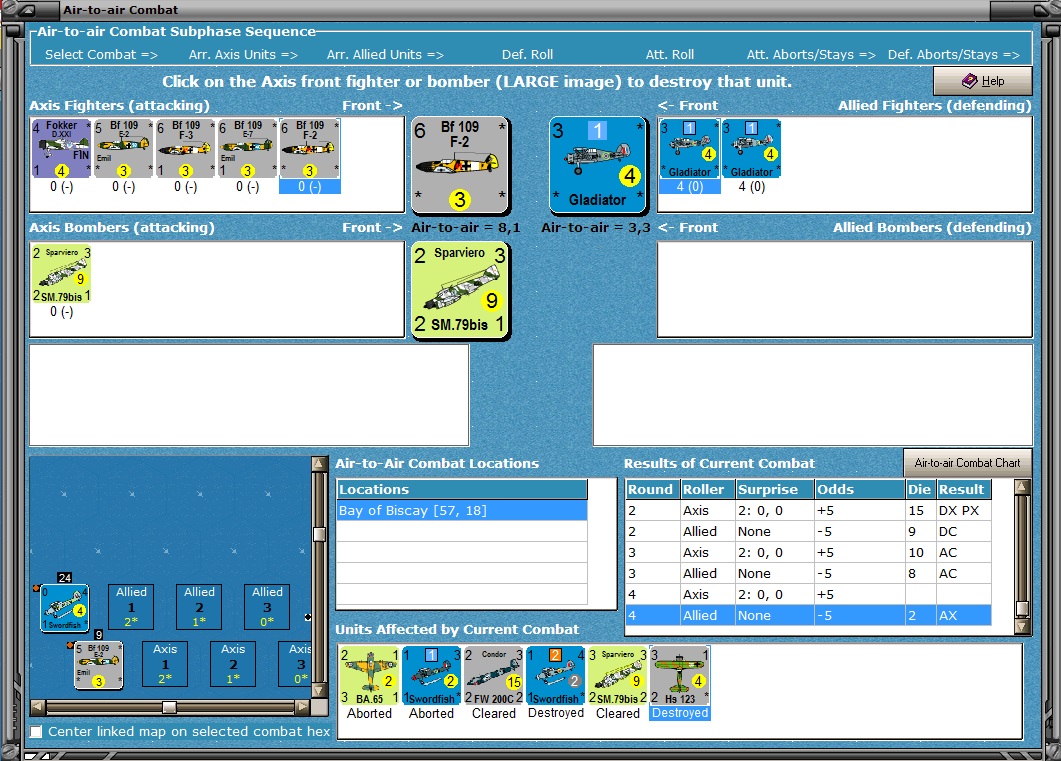
Task: Click the combat results scrollbar up arrow
Action: pos(1022,486)
